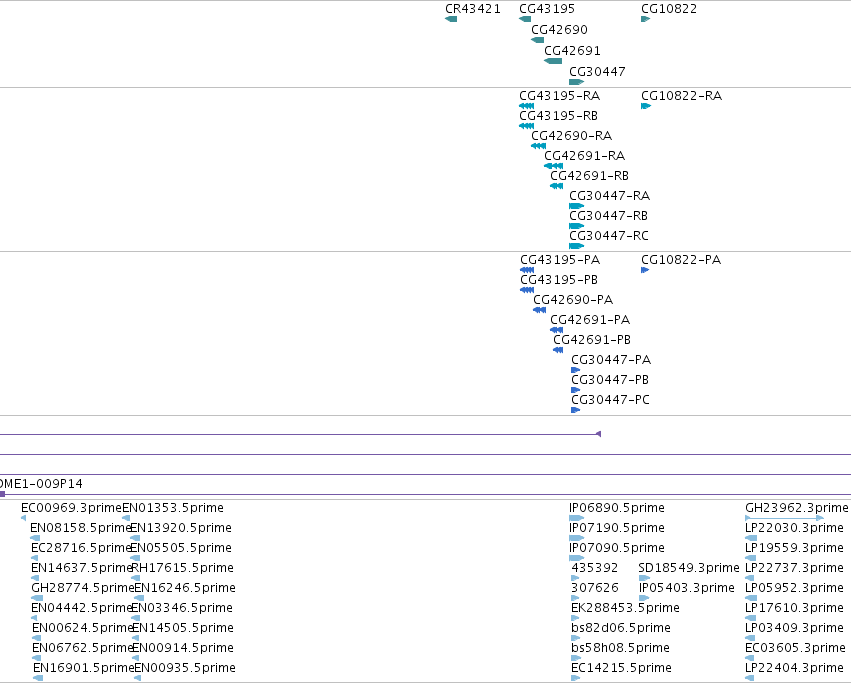Click the CG10822 gene arrow glyph

pyautogui.click(x=646, y=19)
